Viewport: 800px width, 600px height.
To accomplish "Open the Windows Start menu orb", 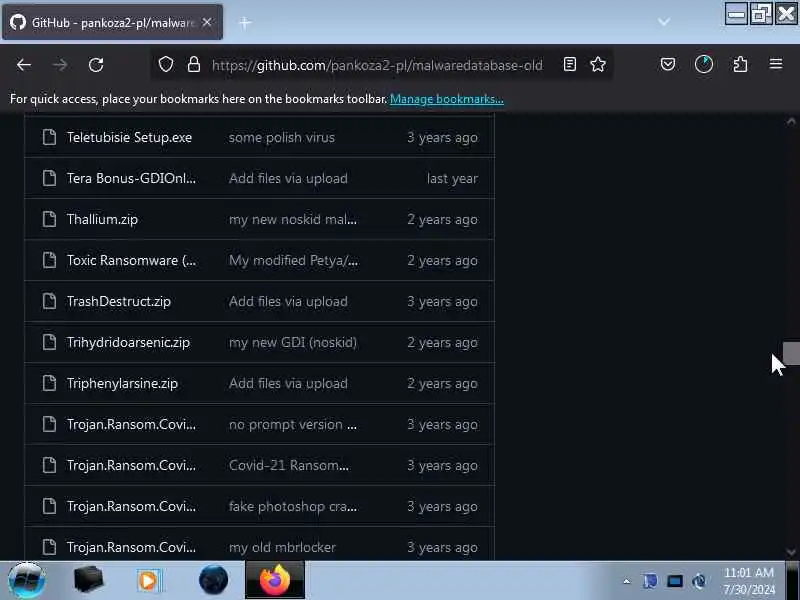I will click(x=26, y=580).
